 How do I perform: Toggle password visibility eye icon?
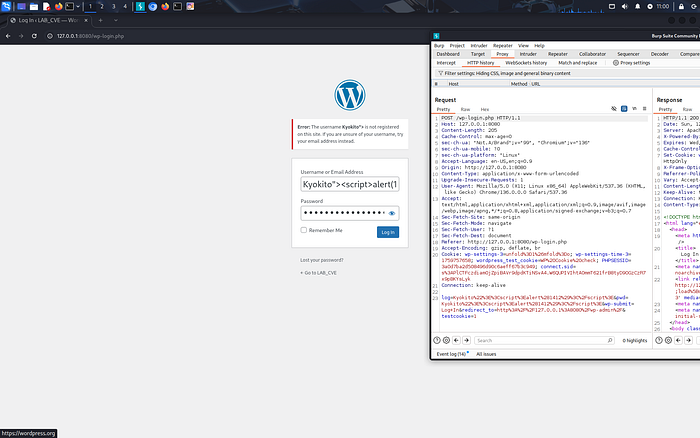[x=392, y=213]
